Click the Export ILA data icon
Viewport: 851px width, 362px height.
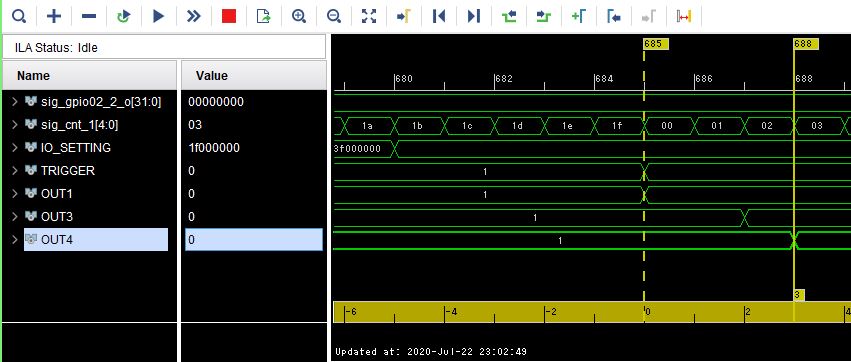click(x=264, y=16)
